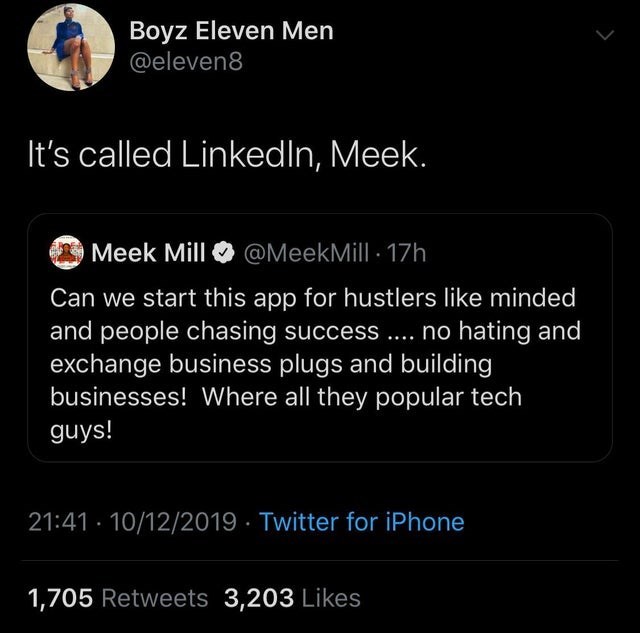Click the Boyz Eleven Men profile picture
This screenshot has height=633, width=640.
point(70,47)
